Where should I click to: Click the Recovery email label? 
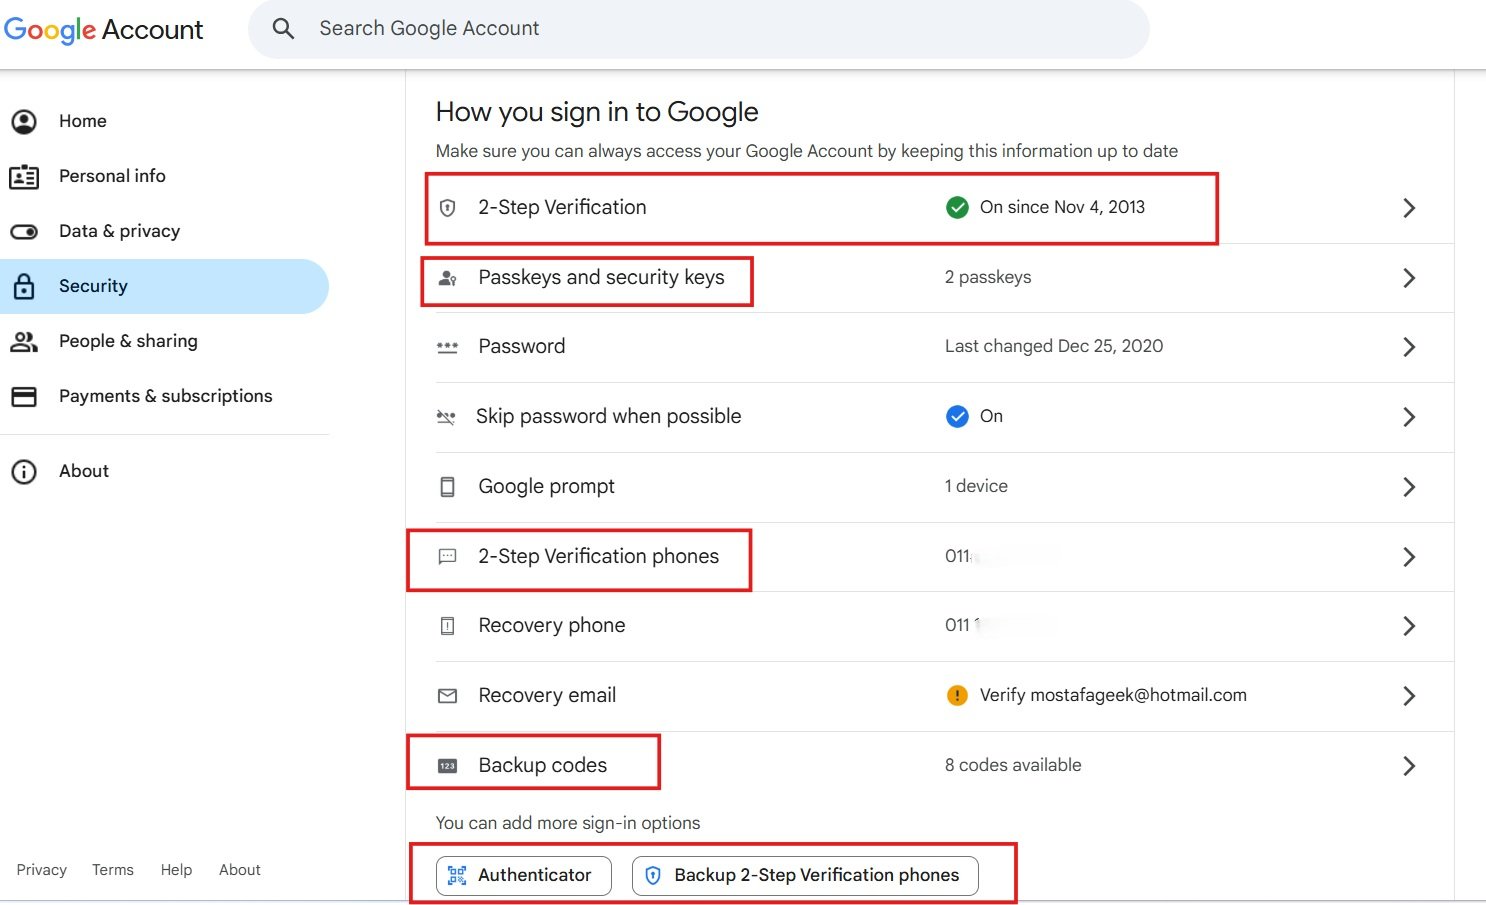(547, 695)
